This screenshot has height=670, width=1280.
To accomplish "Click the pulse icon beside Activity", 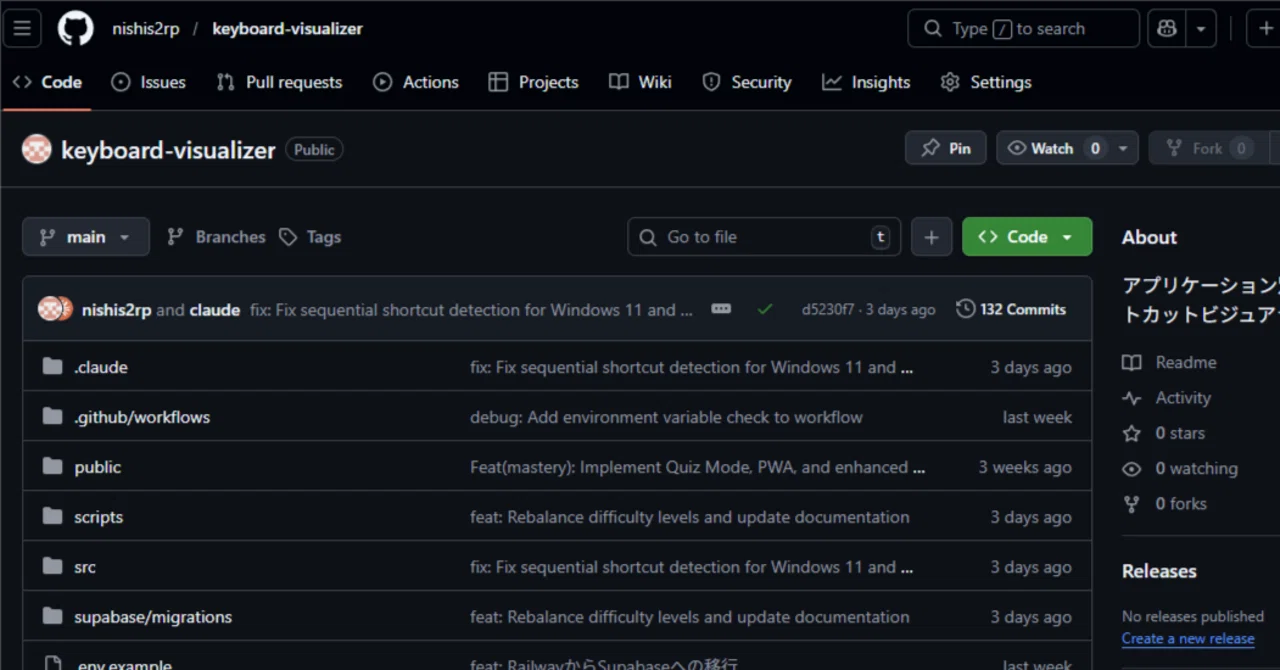I will click(1132, 398).
